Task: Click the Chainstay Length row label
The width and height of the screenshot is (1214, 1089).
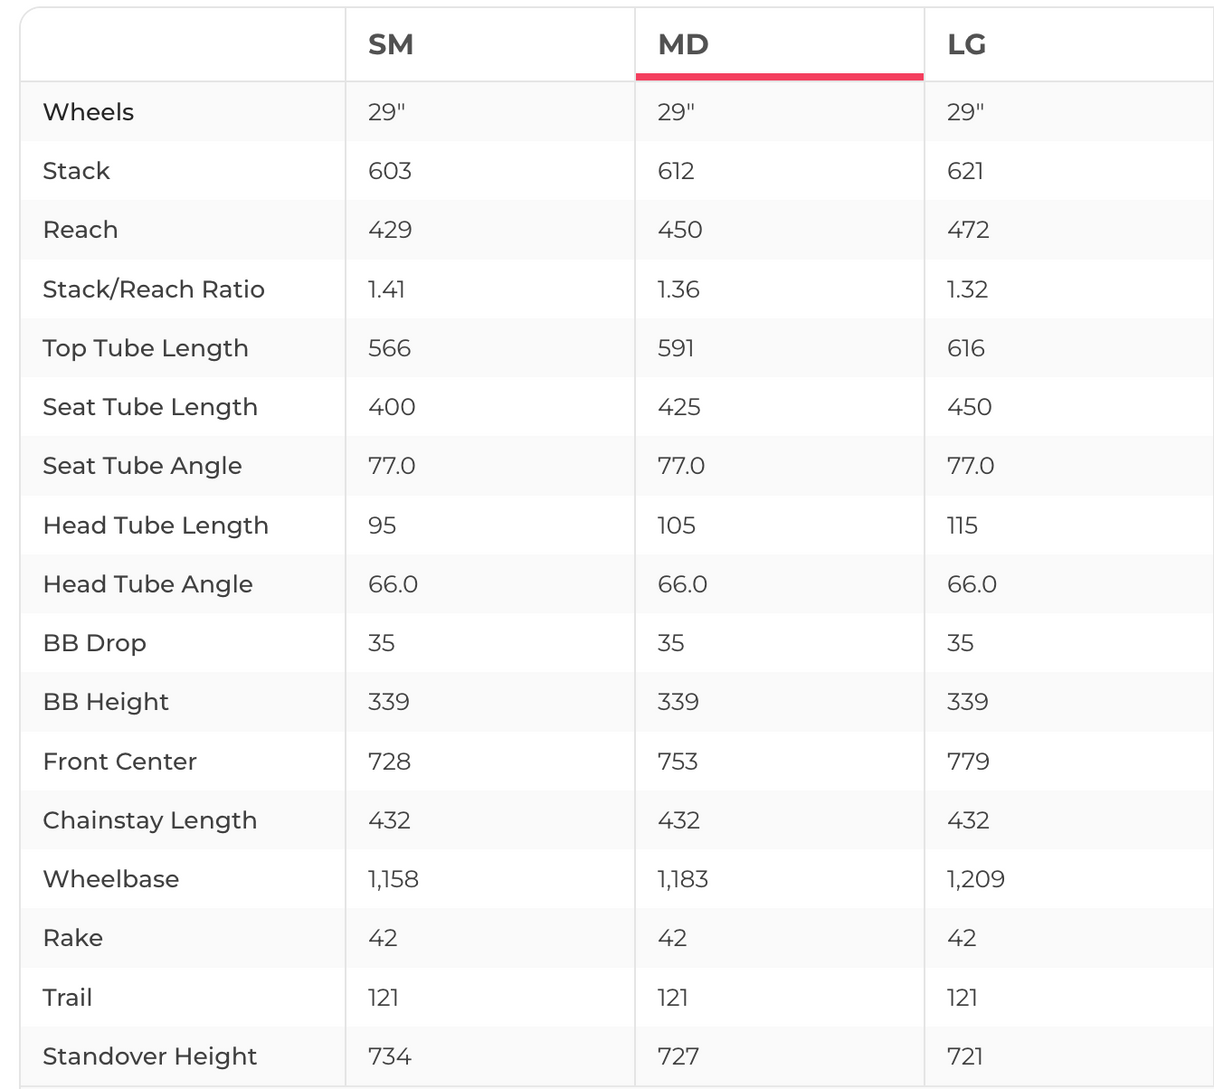Action: pyautogui.click(x=149, y=820)
